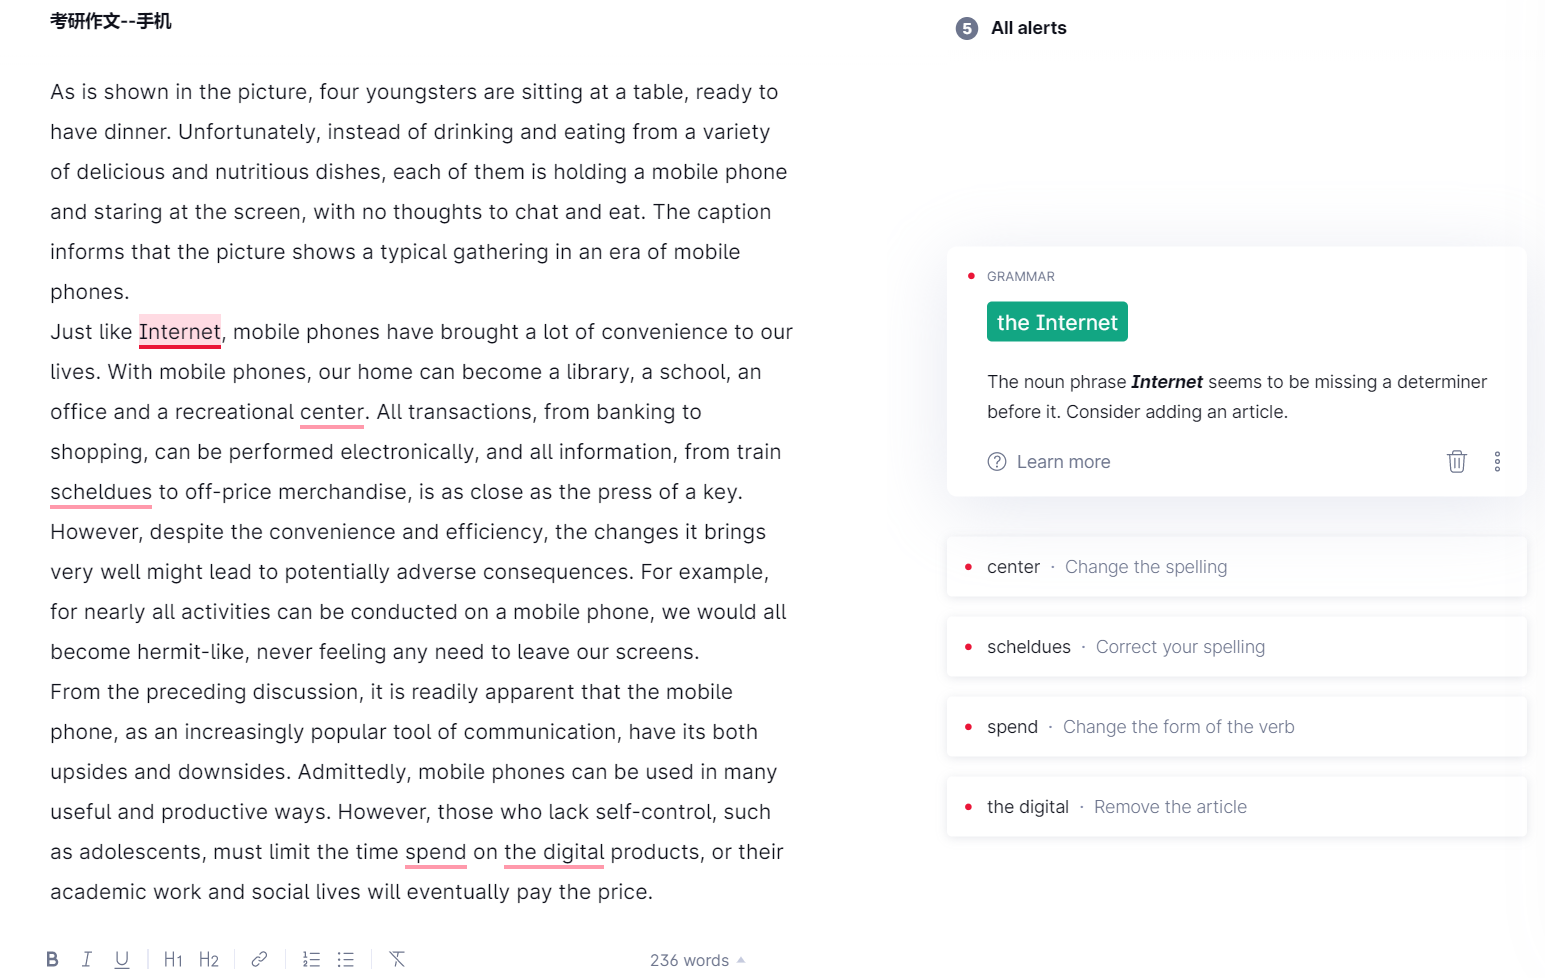This screenshot has height=978, width=1545.
Task: Toggle underline formatting
Action: click(122, 959)
